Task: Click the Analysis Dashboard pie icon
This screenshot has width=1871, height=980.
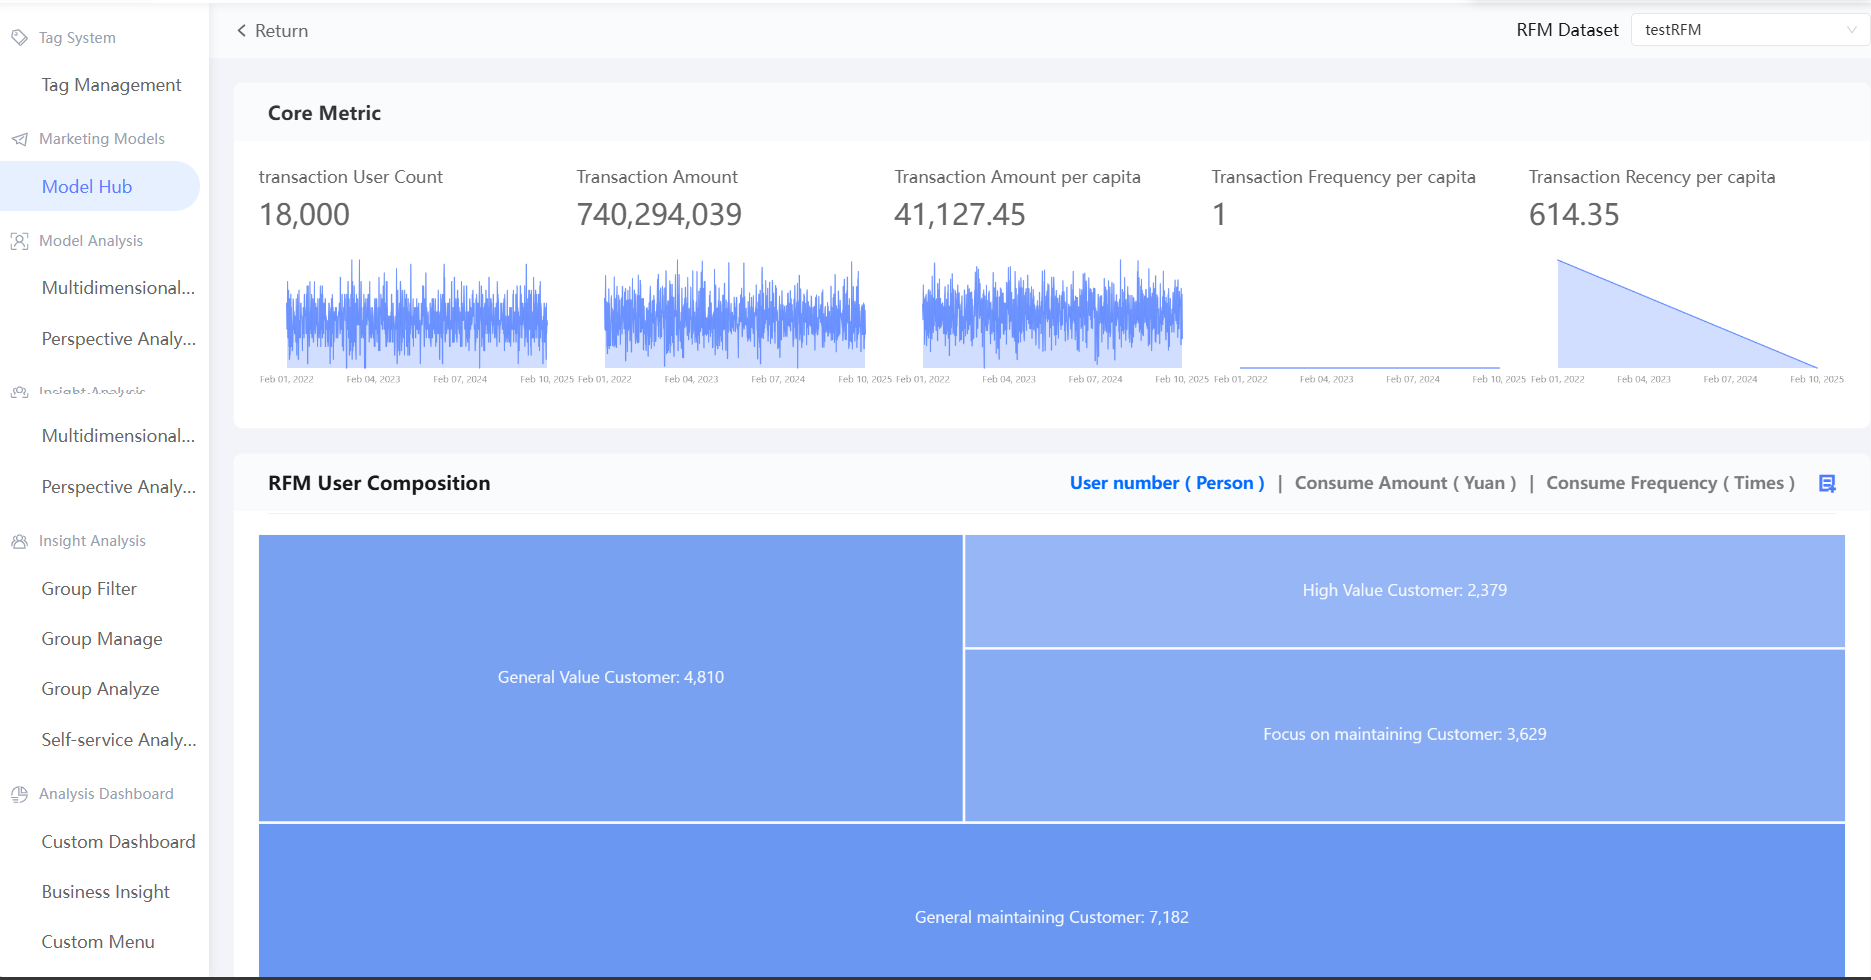Action: pyautogui.click(x=19, y=794)
